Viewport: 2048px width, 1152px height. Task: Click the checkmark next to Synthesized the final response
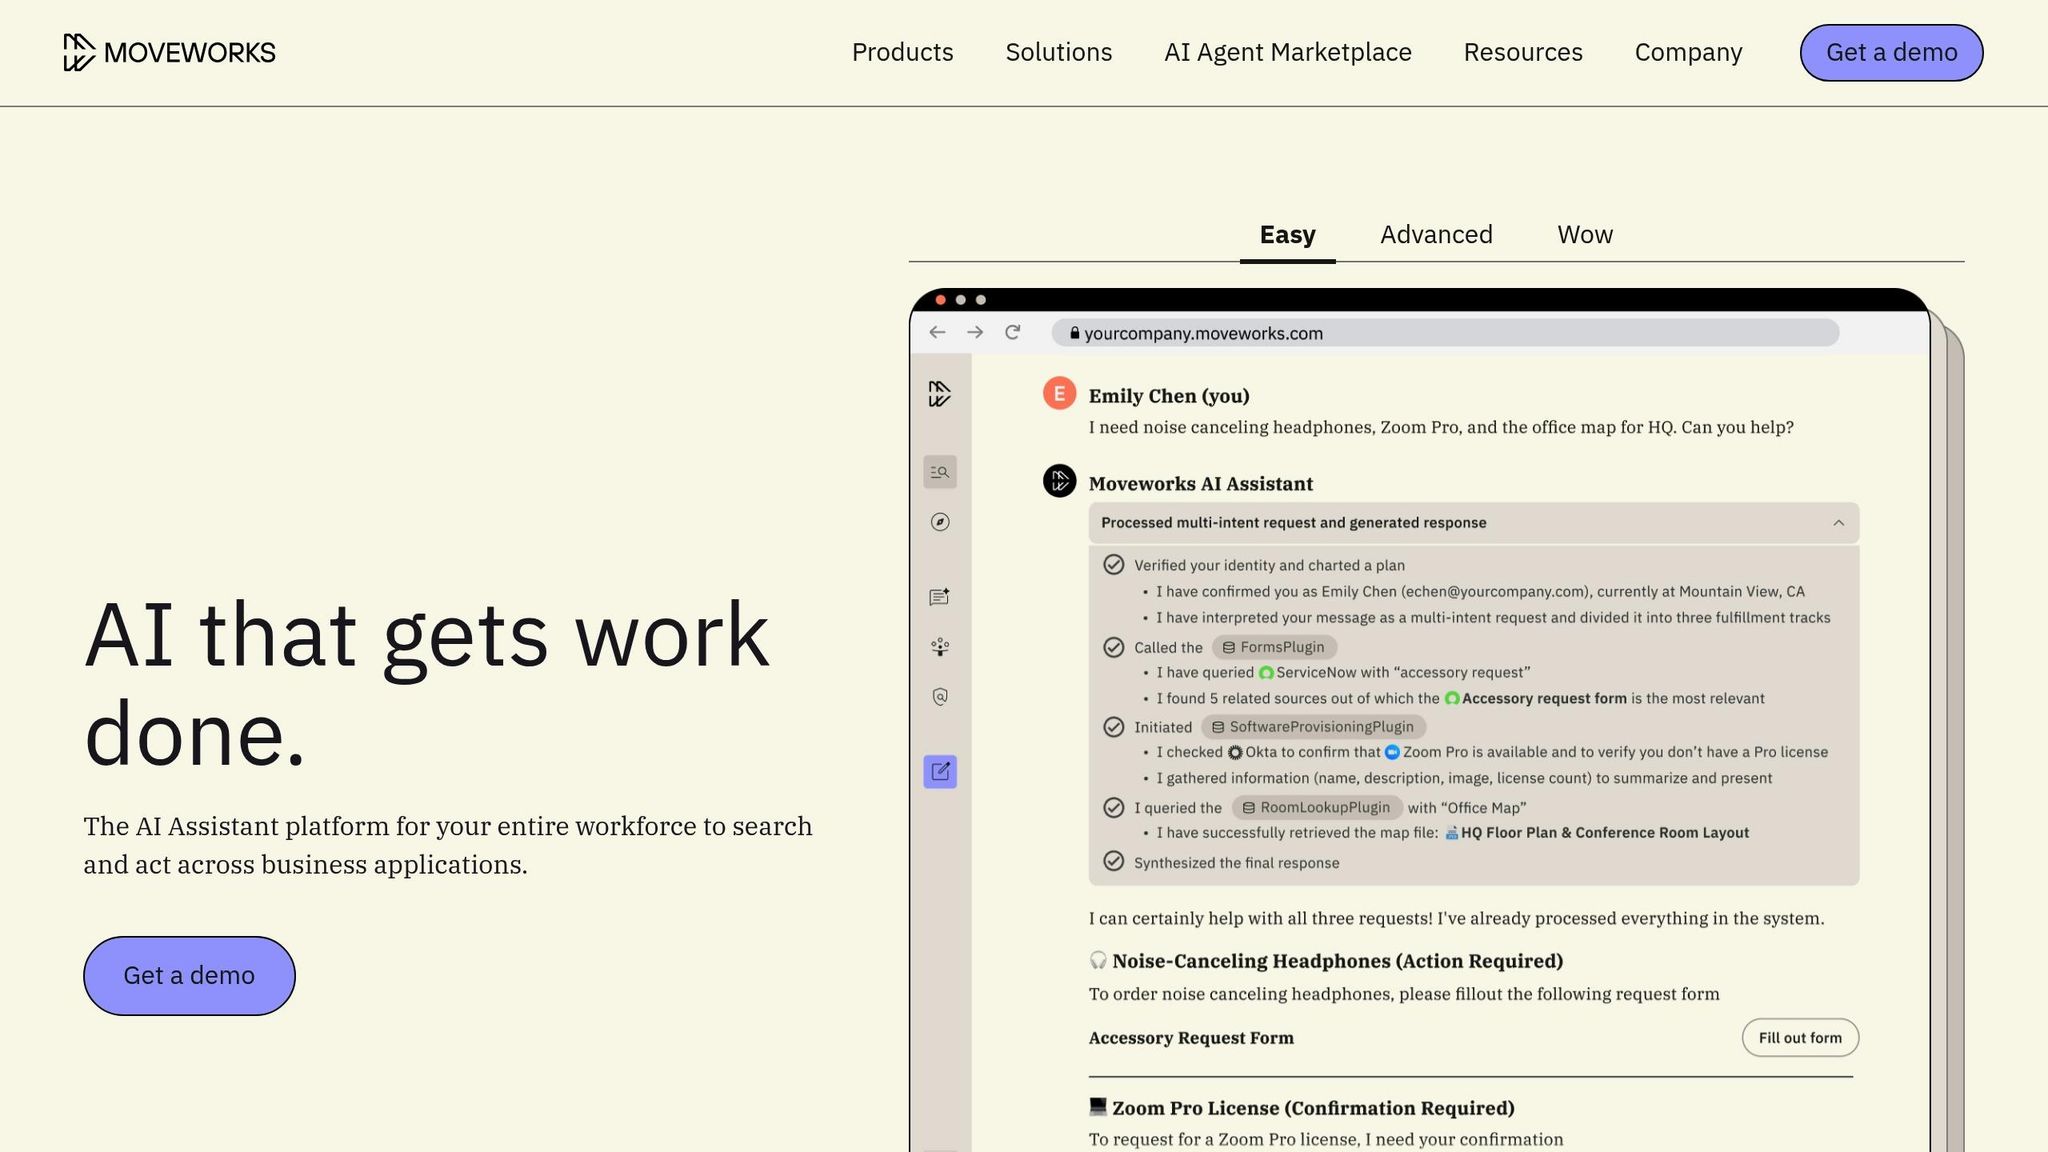(1114, 860)
